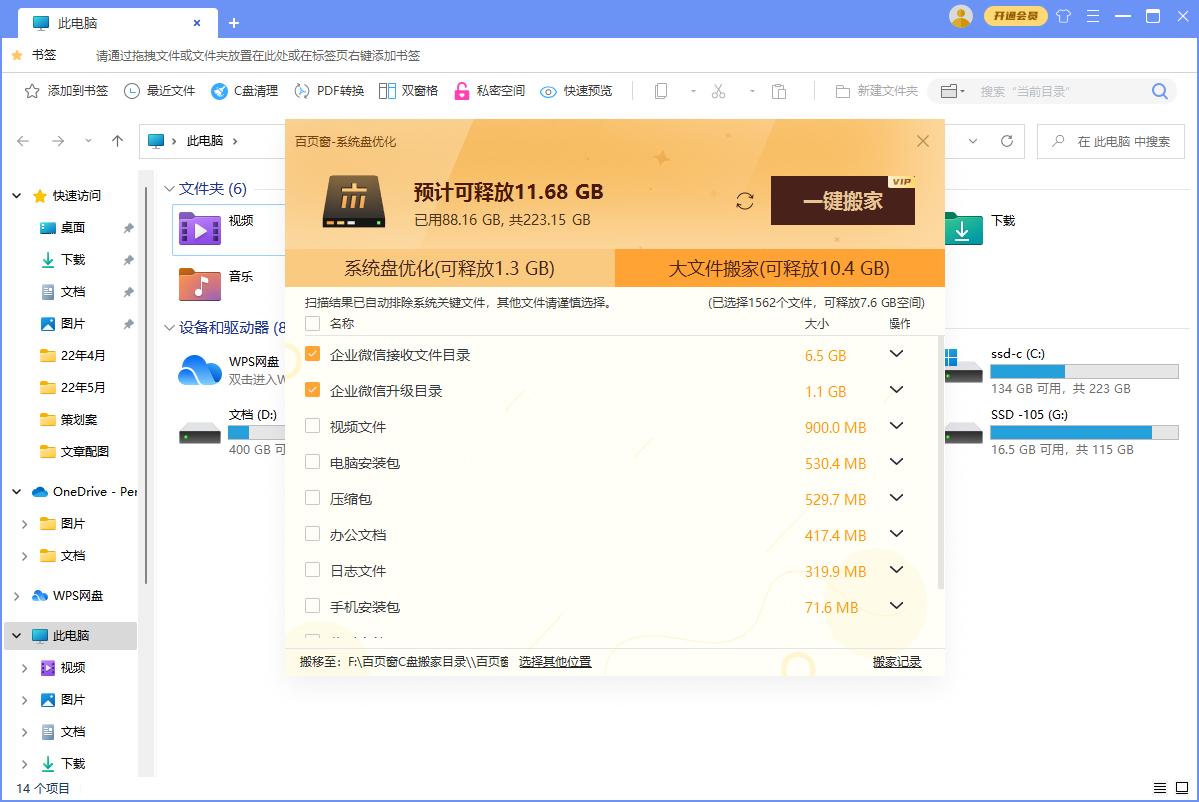Expand the 日志文件 row details
The height and width of the screenshot is (802, 1199).
(x=897, y=570)
